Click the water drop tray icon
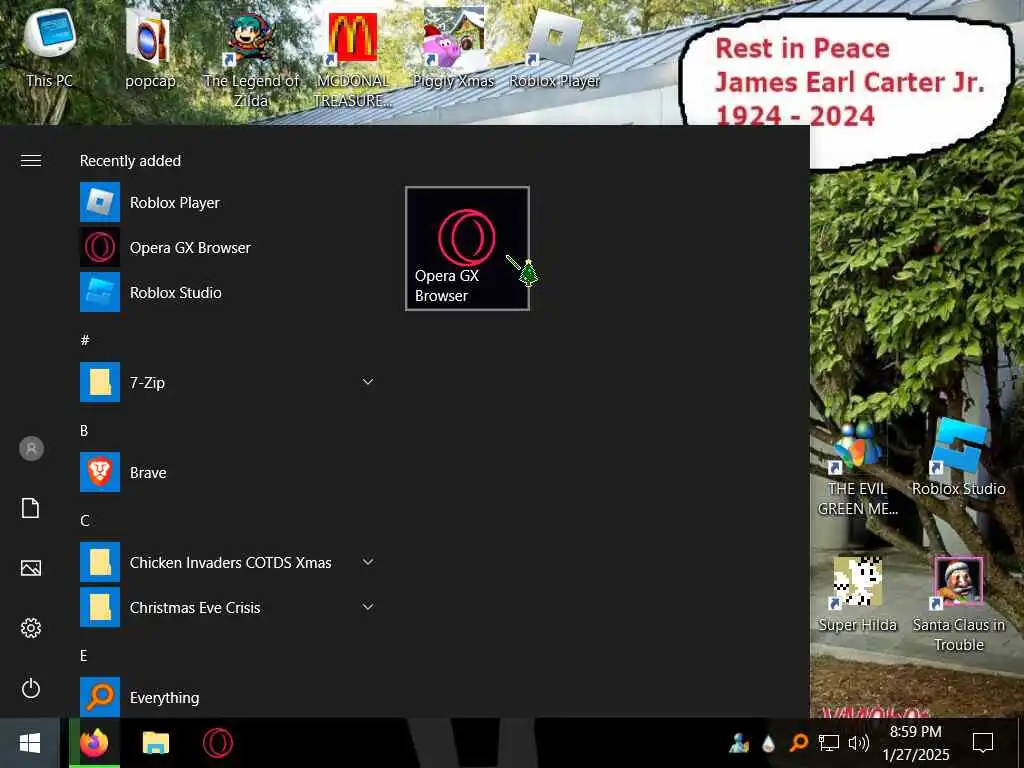The height and width of the screenshot is (768, 1024). 769,743
